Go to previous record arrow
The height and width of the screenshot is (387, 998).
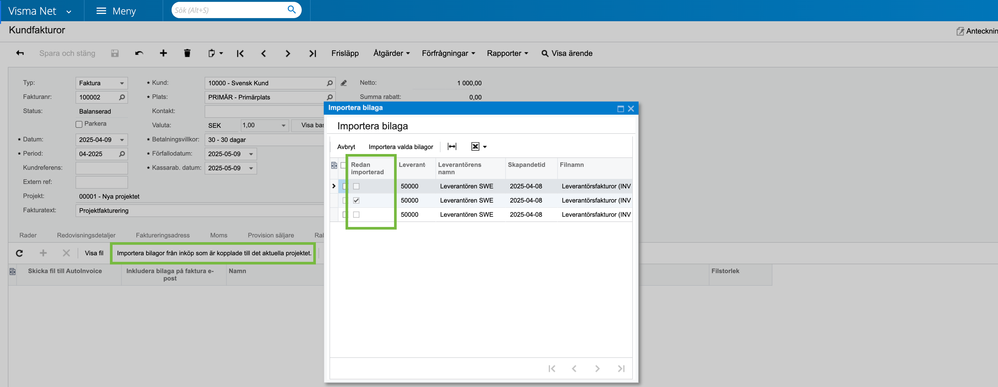click(264, 53)
